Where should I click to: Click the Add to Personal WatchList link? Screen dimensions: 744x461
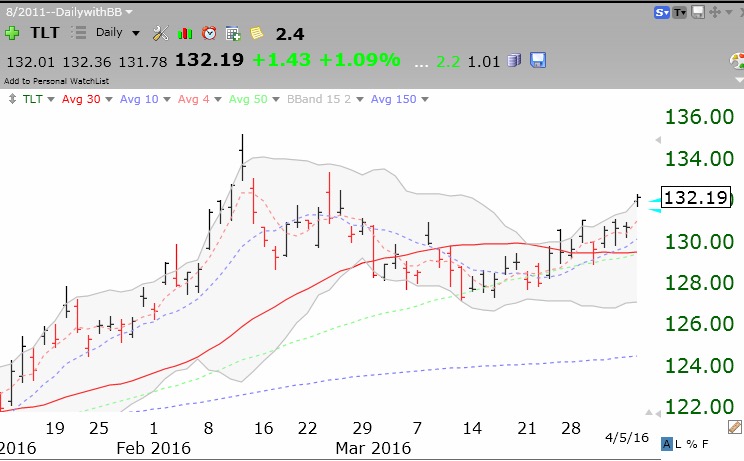point(56,81)
